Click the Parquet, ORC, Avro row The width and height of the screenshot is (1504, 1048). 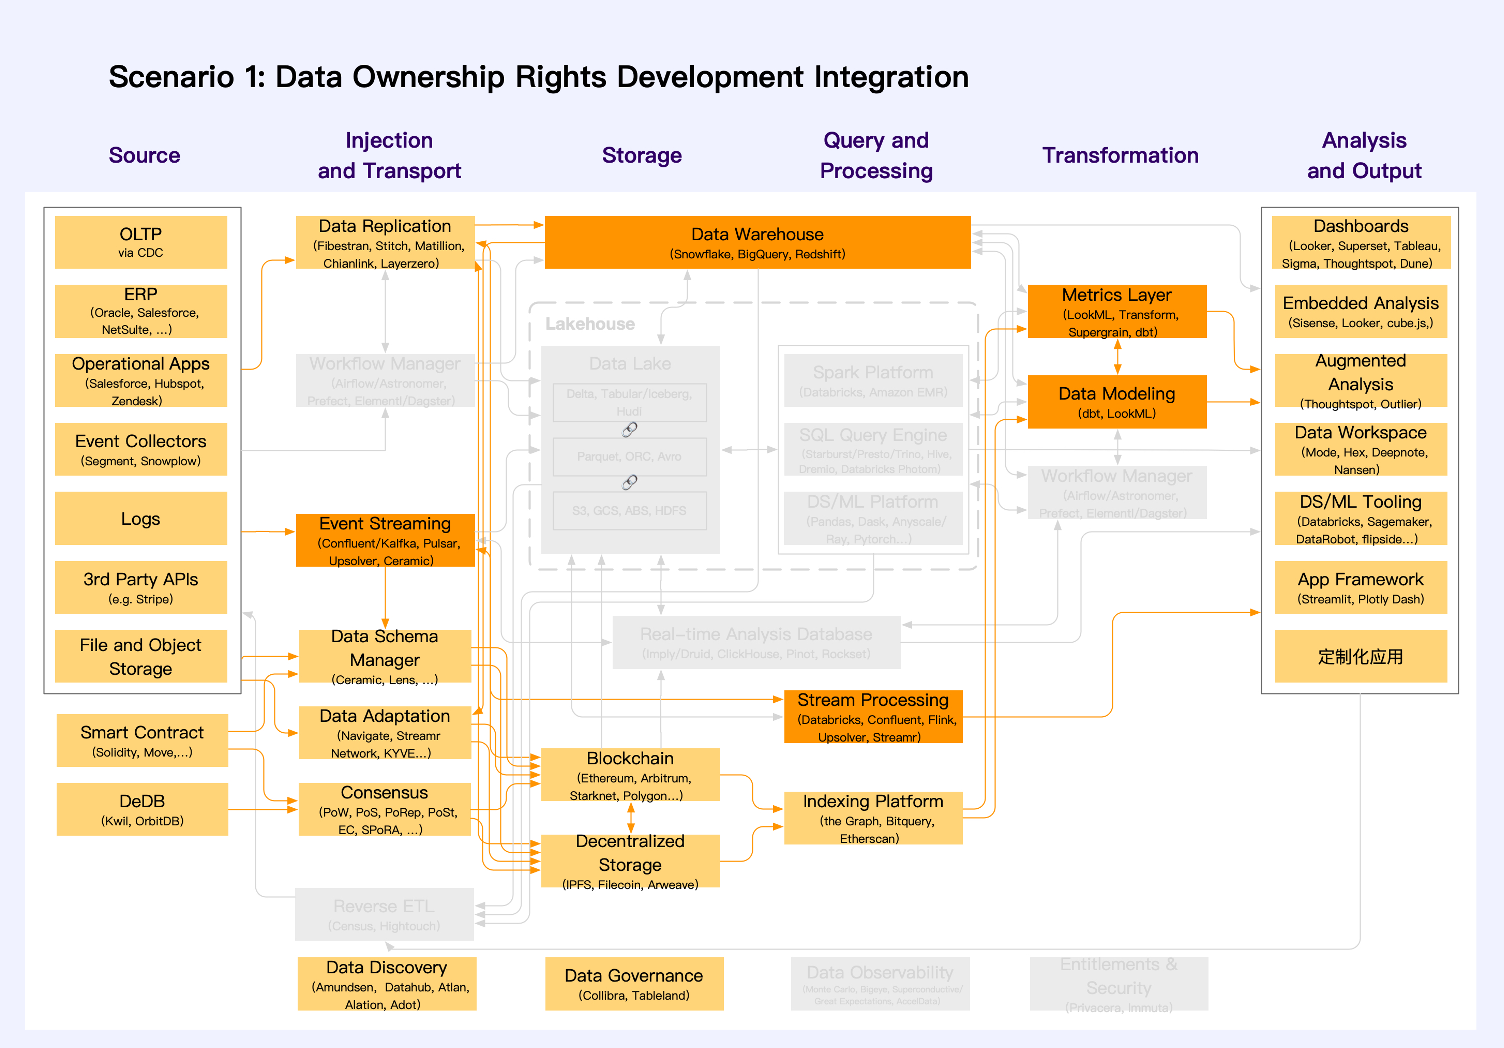pos(630,456)
